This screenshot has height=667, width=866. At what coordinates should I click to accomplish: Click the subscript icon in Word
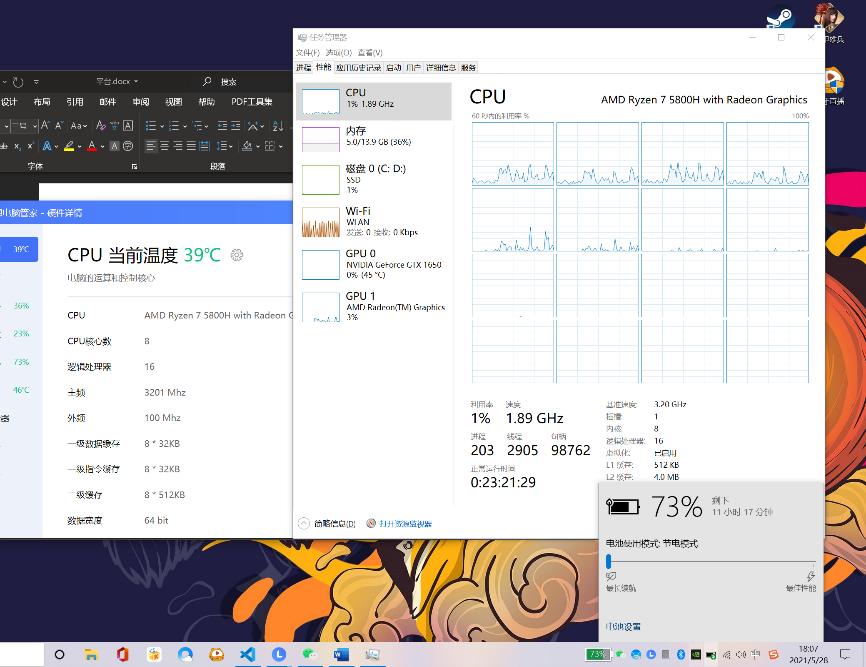[x=17, y=145]
